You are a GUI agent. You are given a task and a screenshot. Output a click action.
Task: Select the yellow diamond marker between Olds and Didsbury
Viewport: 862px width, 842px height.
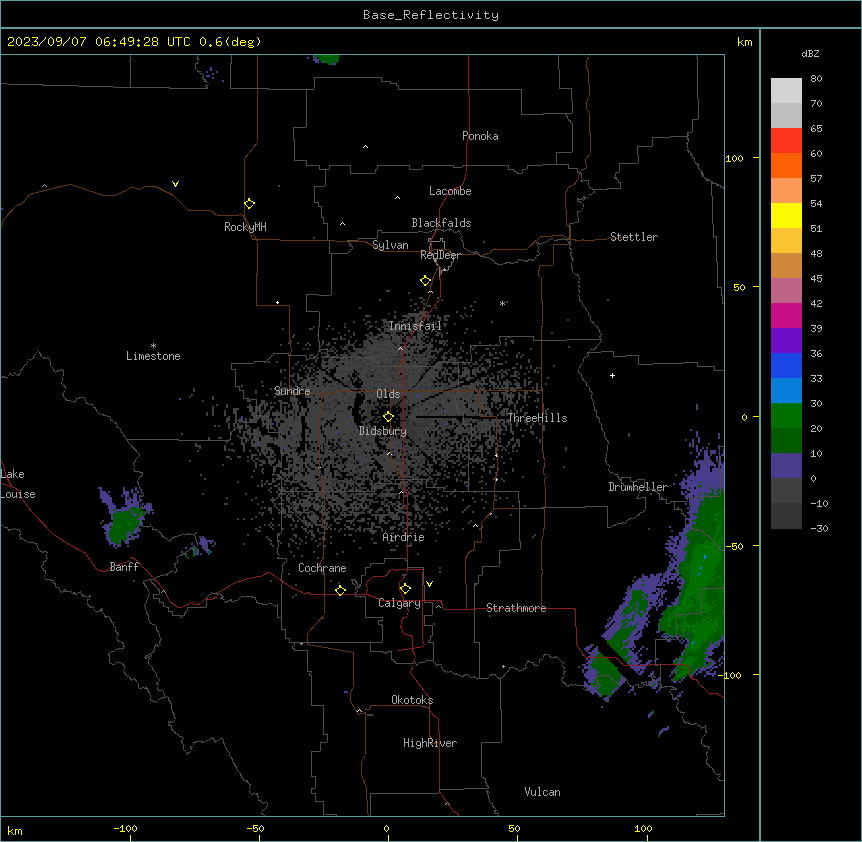click(x=388, y=417)
